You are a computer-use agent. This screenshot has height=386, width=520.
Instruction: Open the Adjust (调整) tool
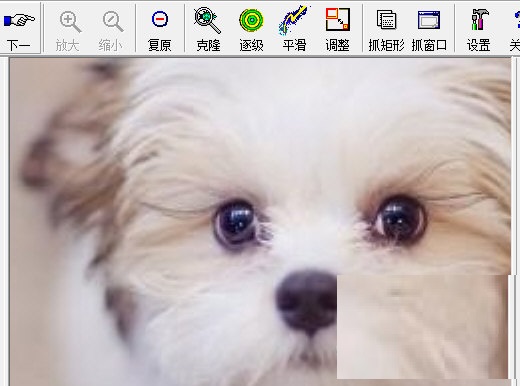coord(338,29)
